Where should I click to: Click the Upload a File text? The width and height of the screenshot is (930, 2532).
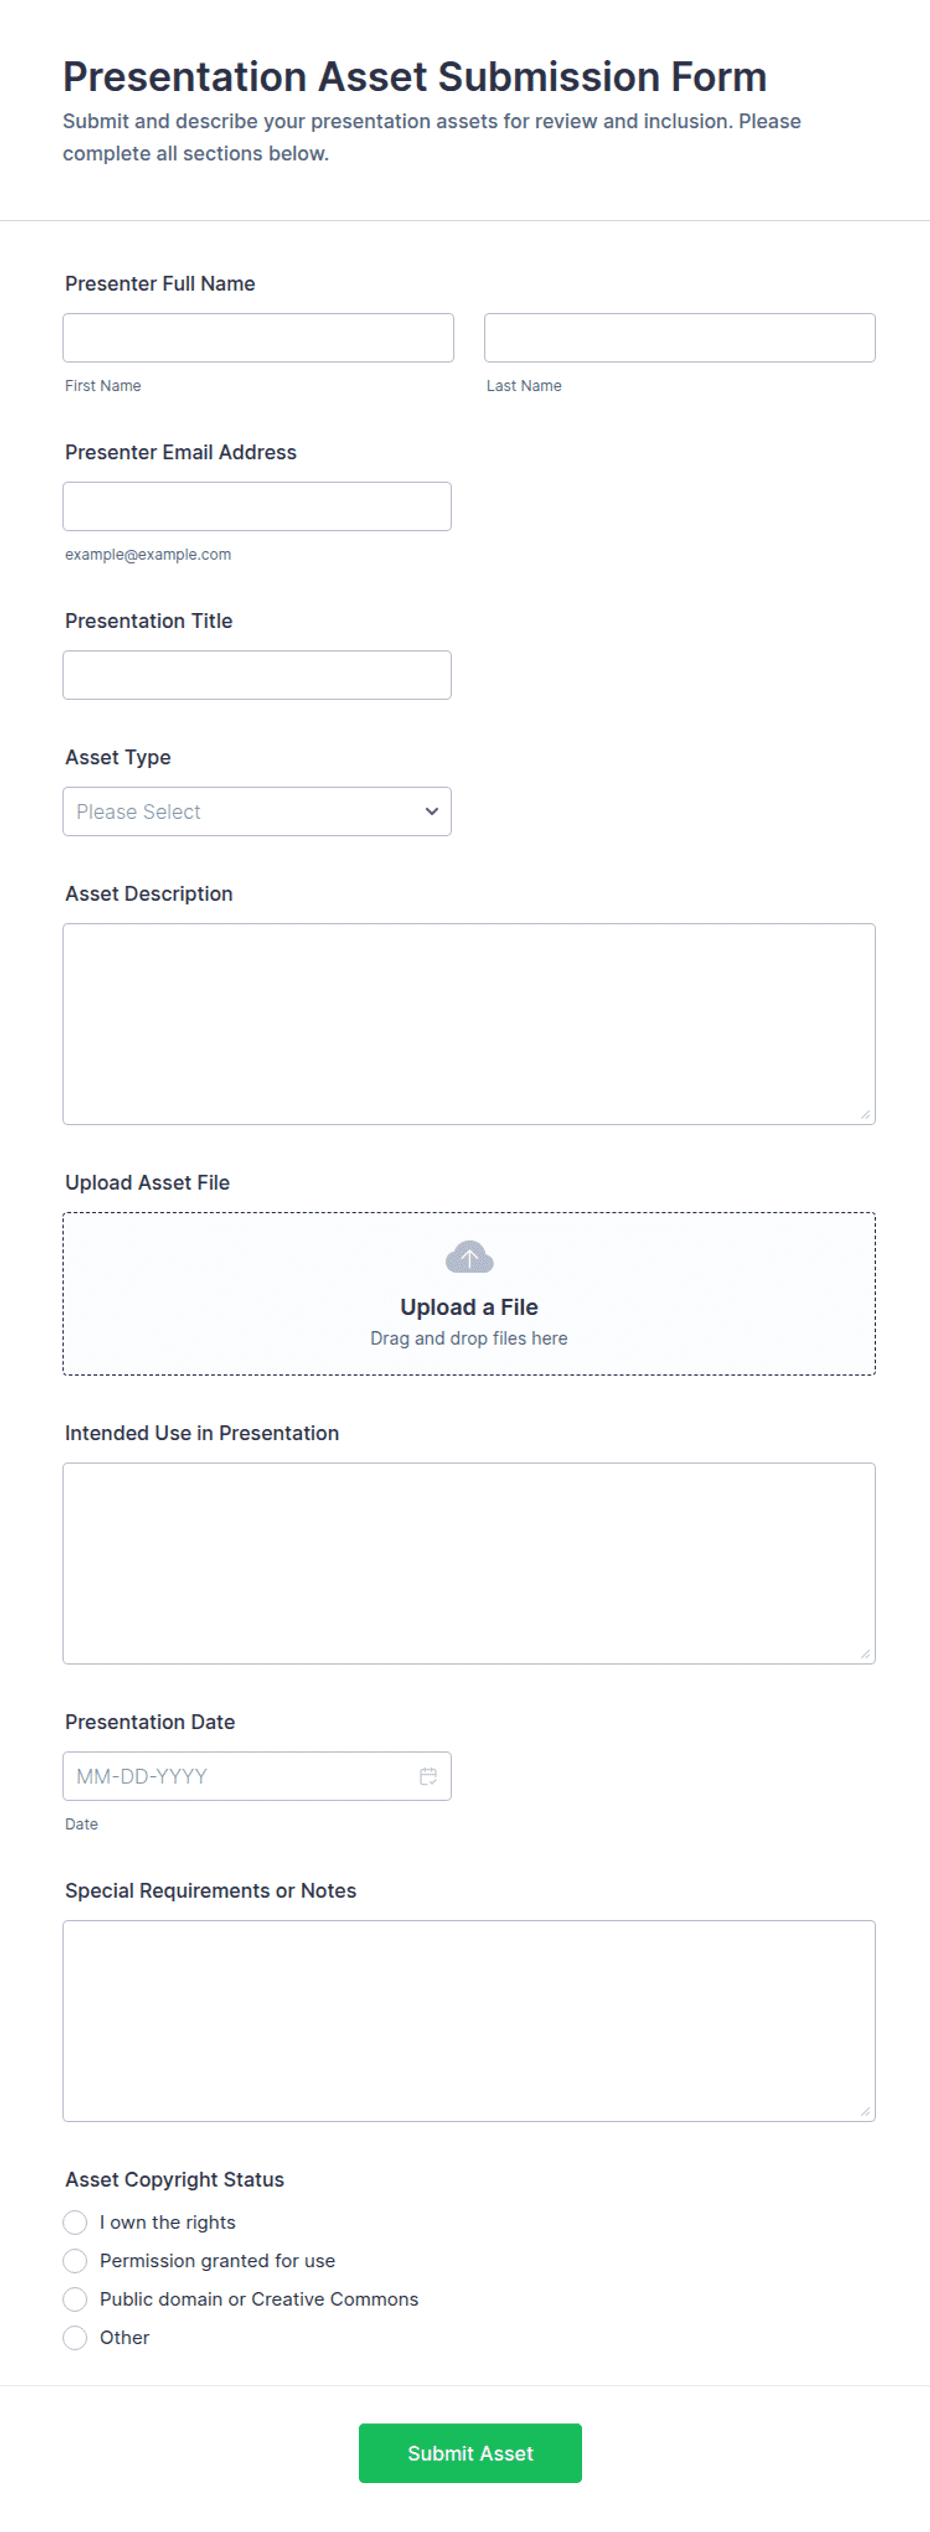tap(469, 1307)
